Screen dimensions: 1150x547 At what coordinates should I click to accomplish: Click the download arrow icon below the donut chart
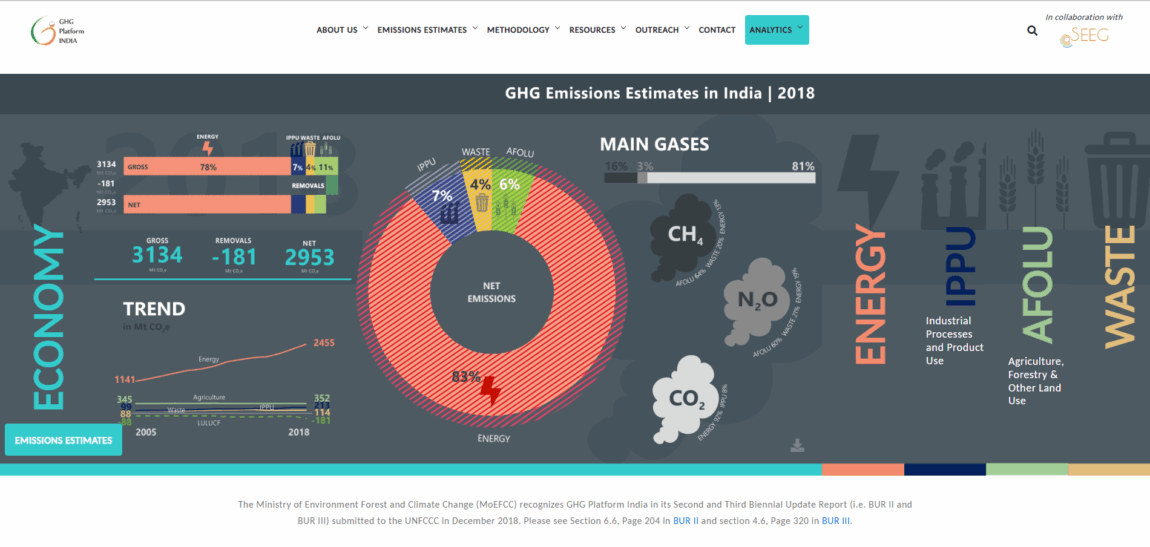coord(797,445)
